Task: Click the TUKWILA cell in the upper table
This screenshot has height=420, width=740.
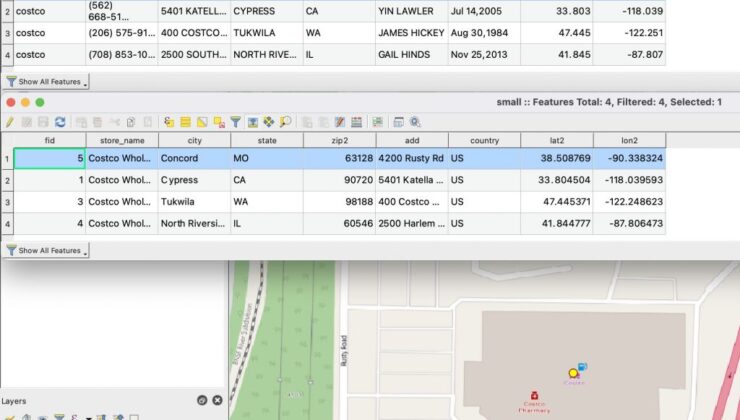Action: pos(267,33)
